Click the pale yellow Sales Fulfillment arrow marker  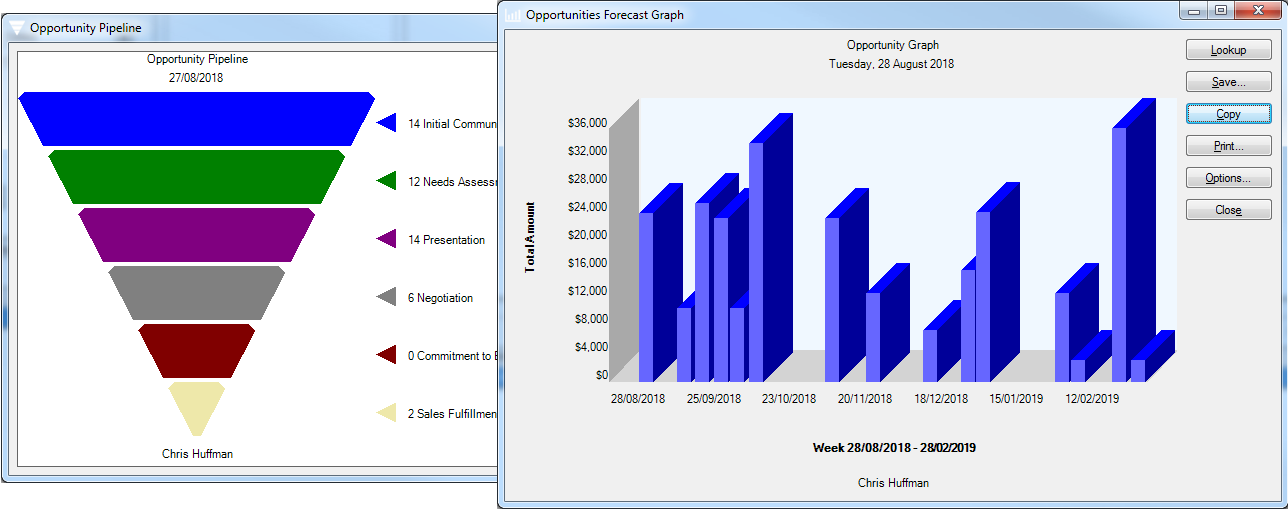[x=388, y=414]
